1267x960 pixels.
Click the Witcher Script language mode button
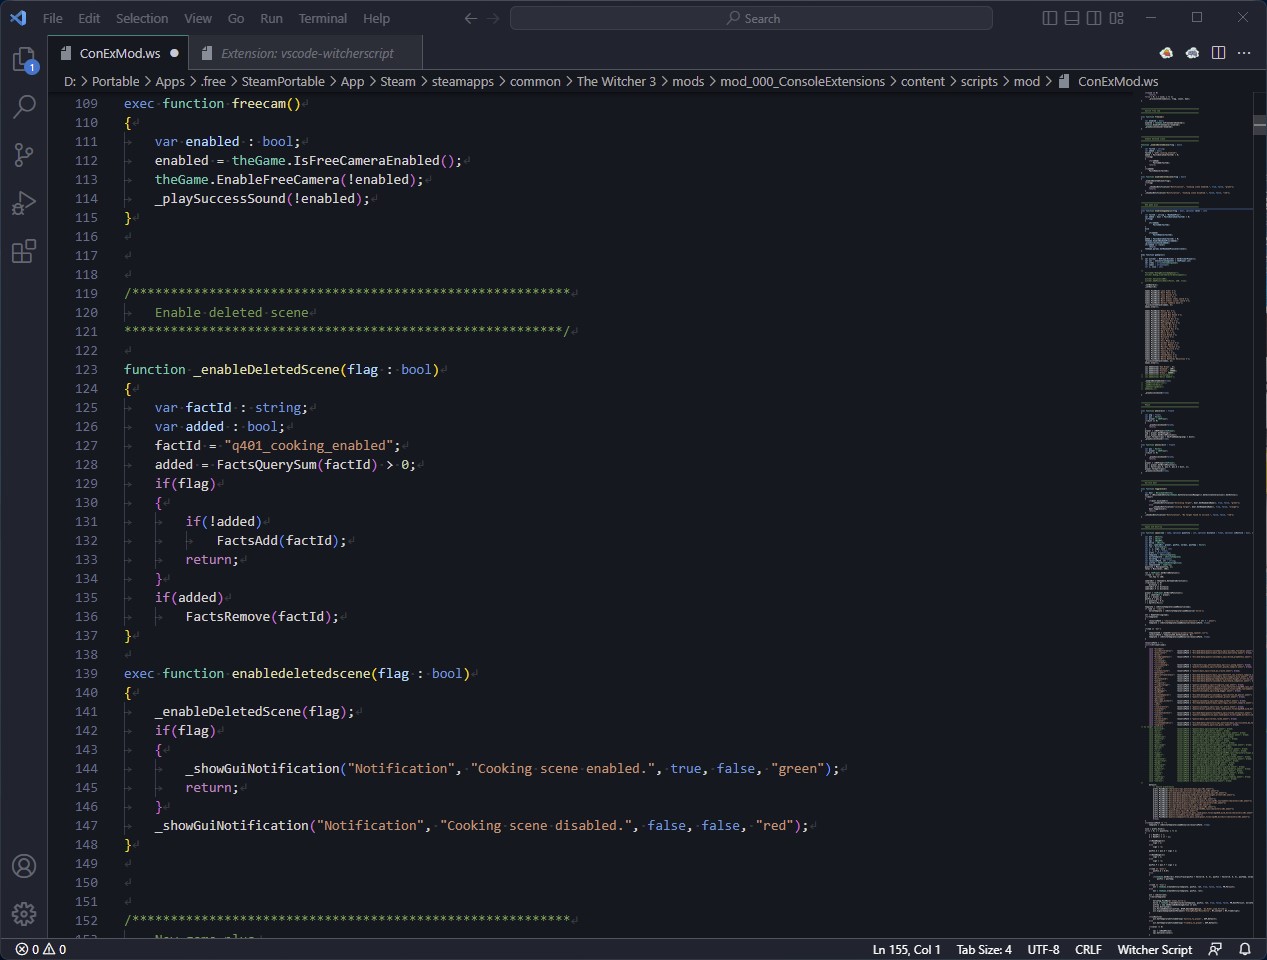1154,949
